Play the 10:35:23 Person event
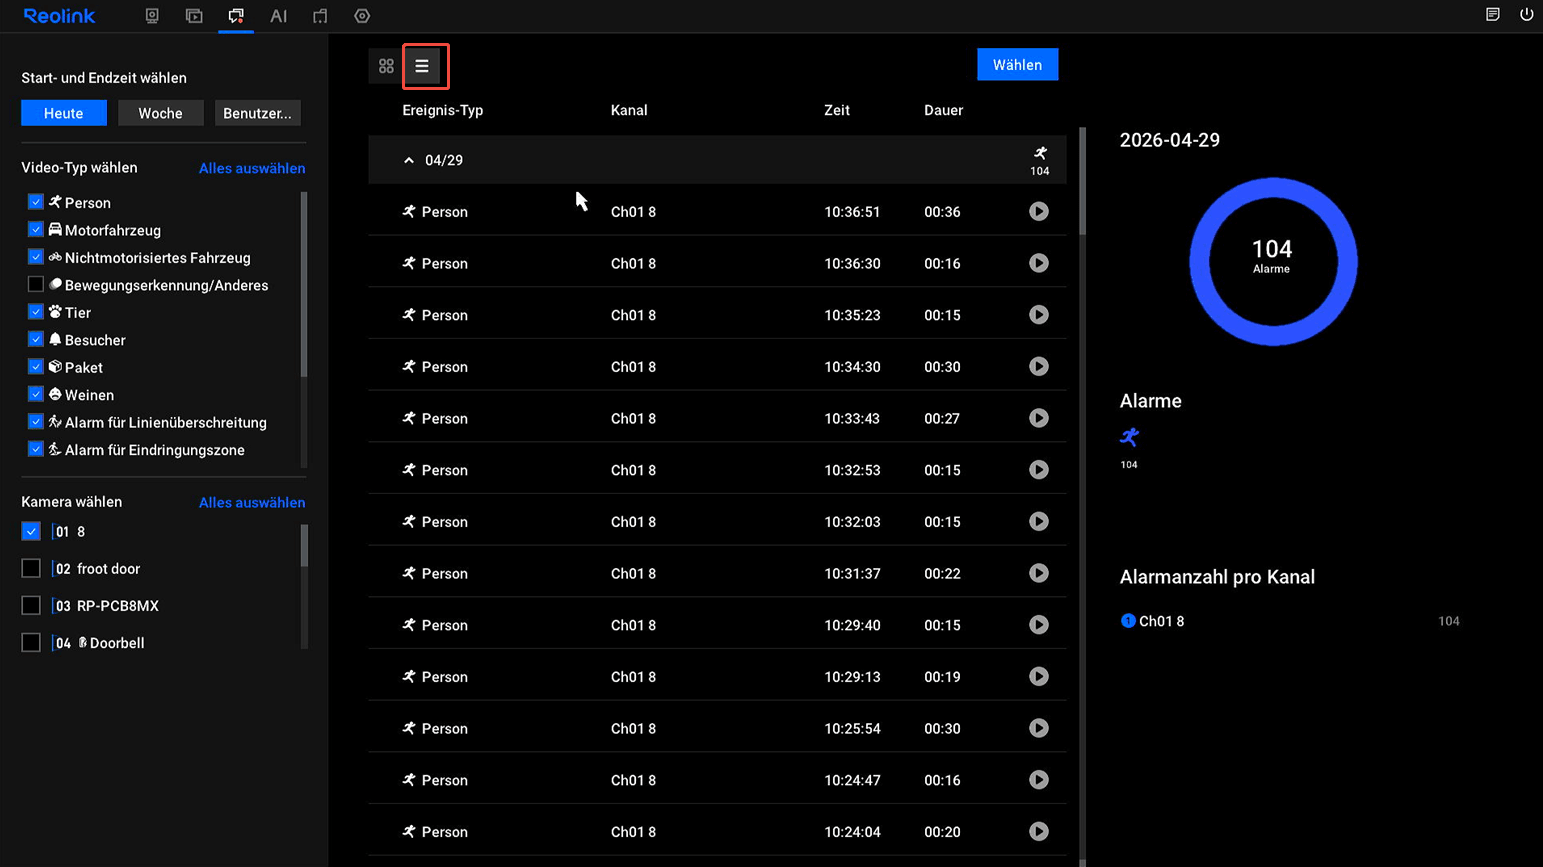The height and width of the screenshot is (867, 1543). point(1039,315)
